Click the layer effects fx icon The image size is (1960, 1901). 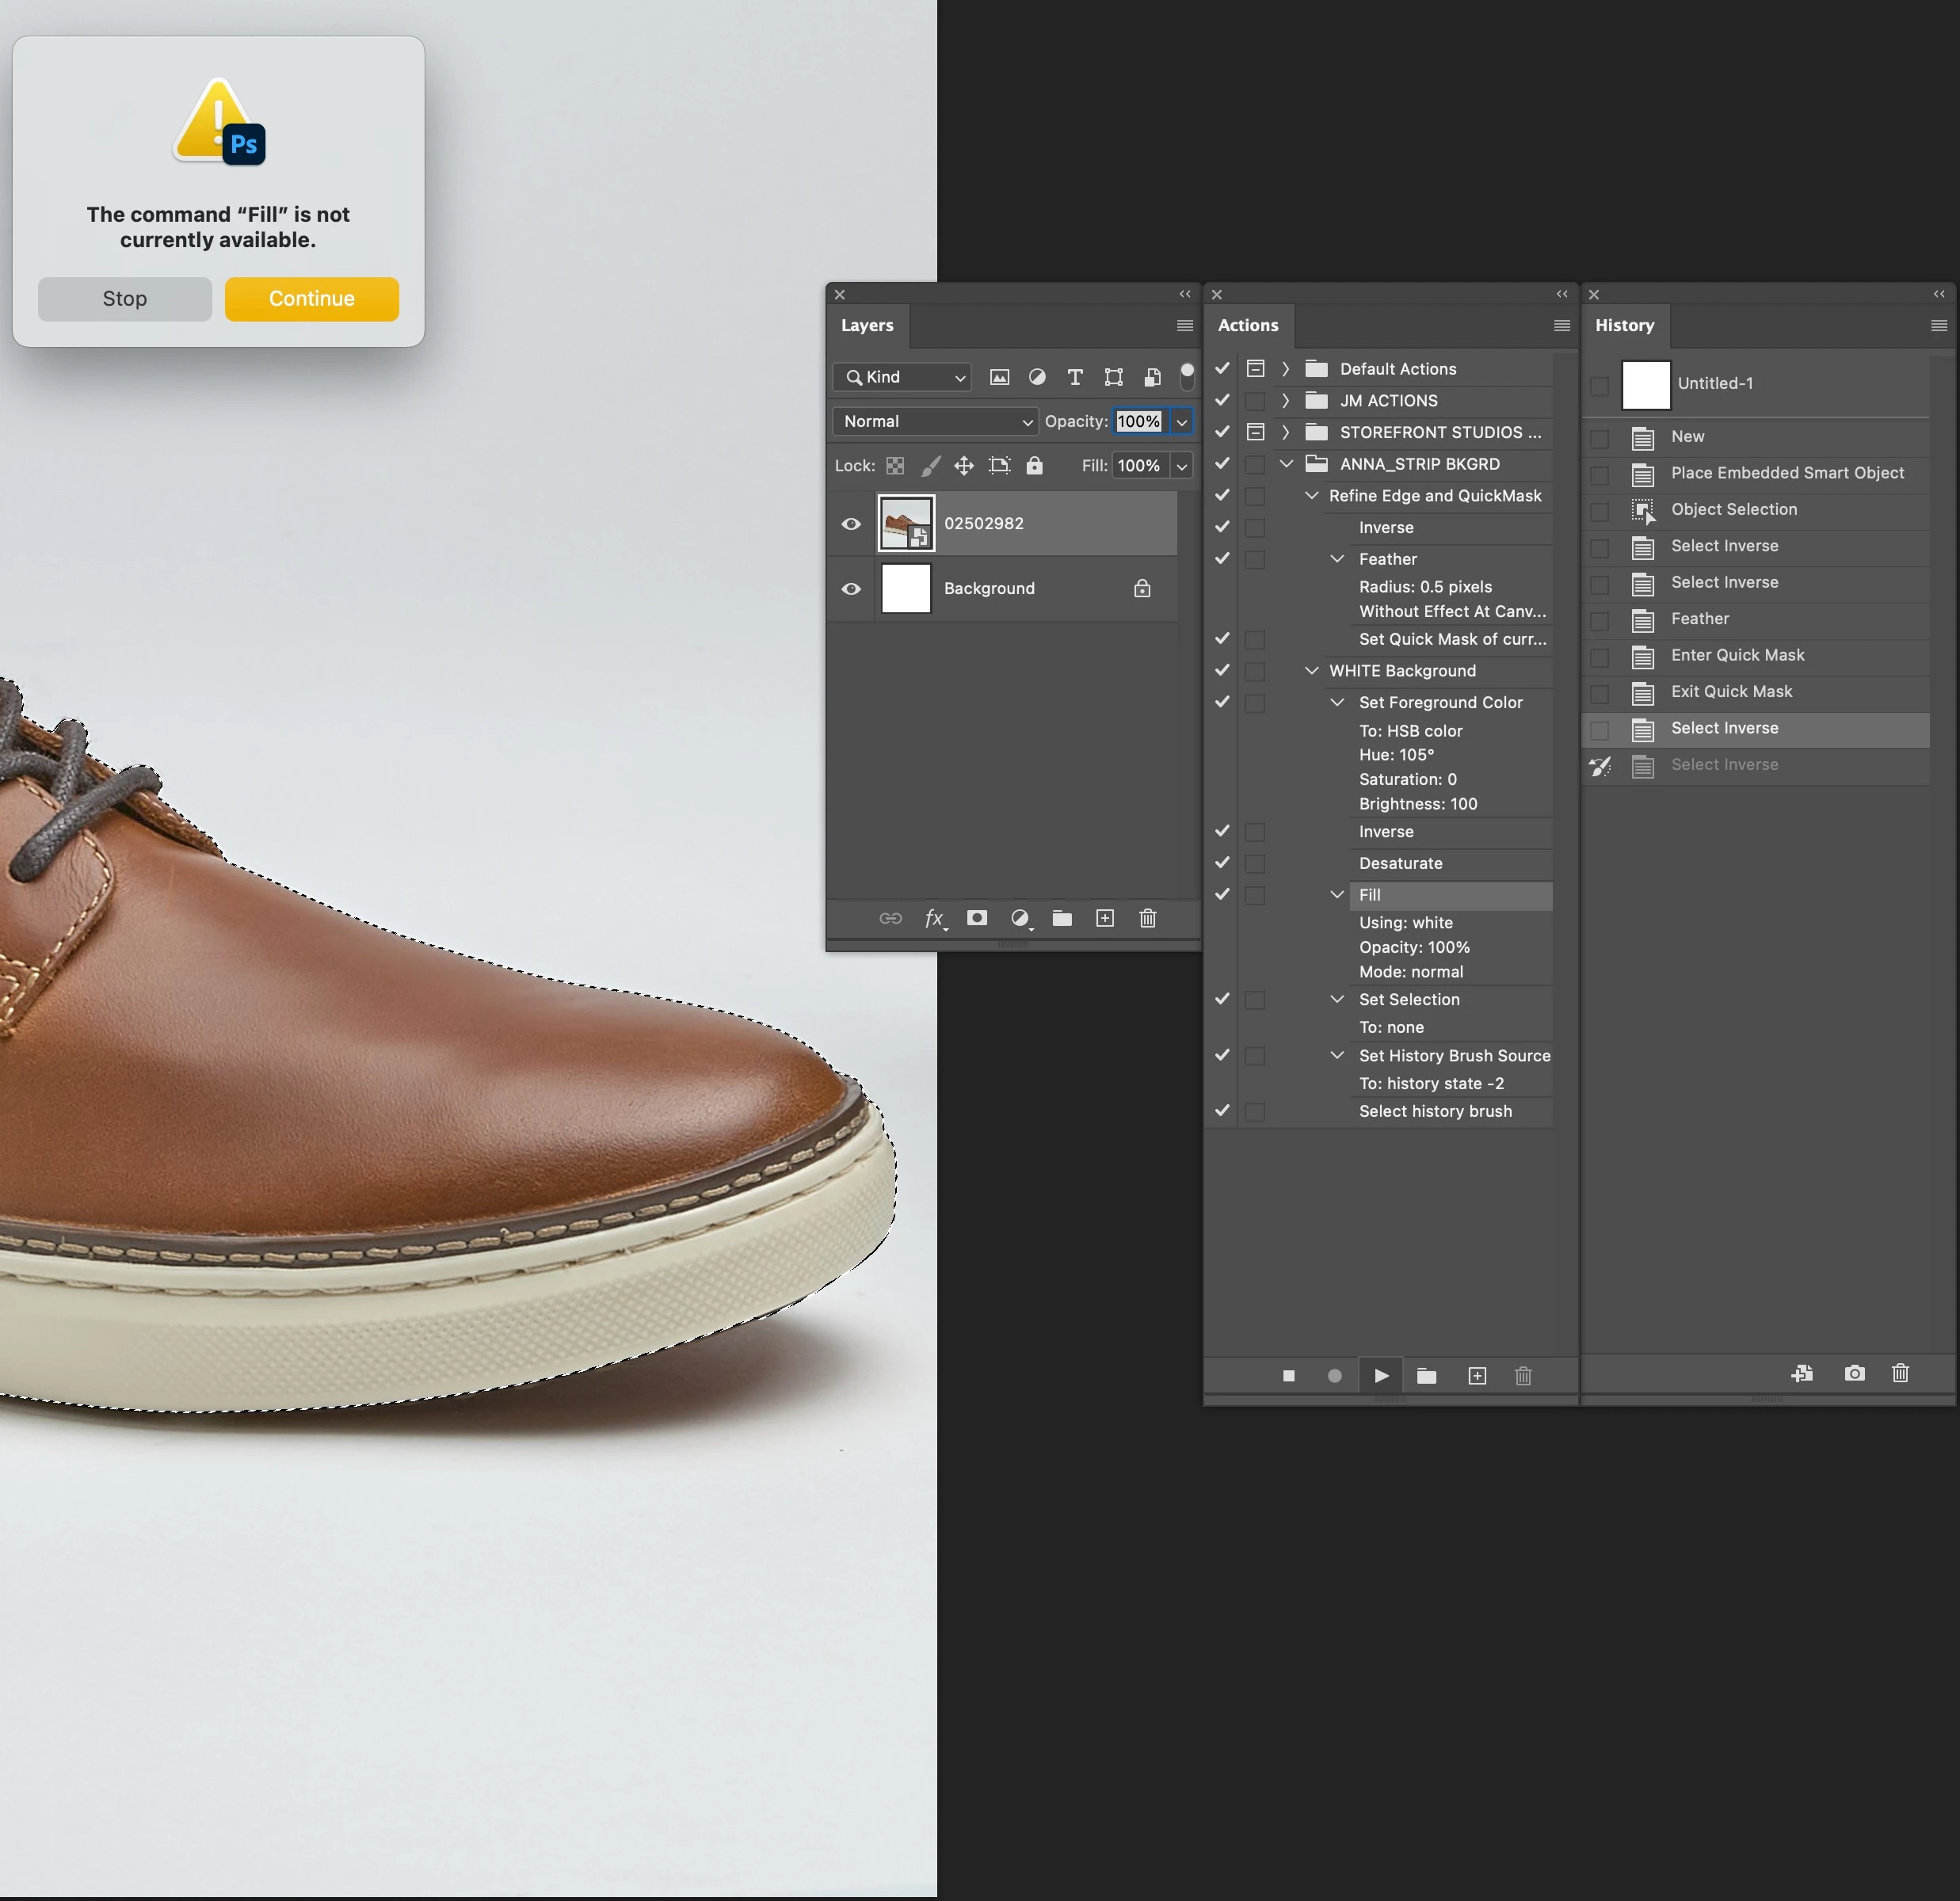pyautogui.click(x=934, y=918)
